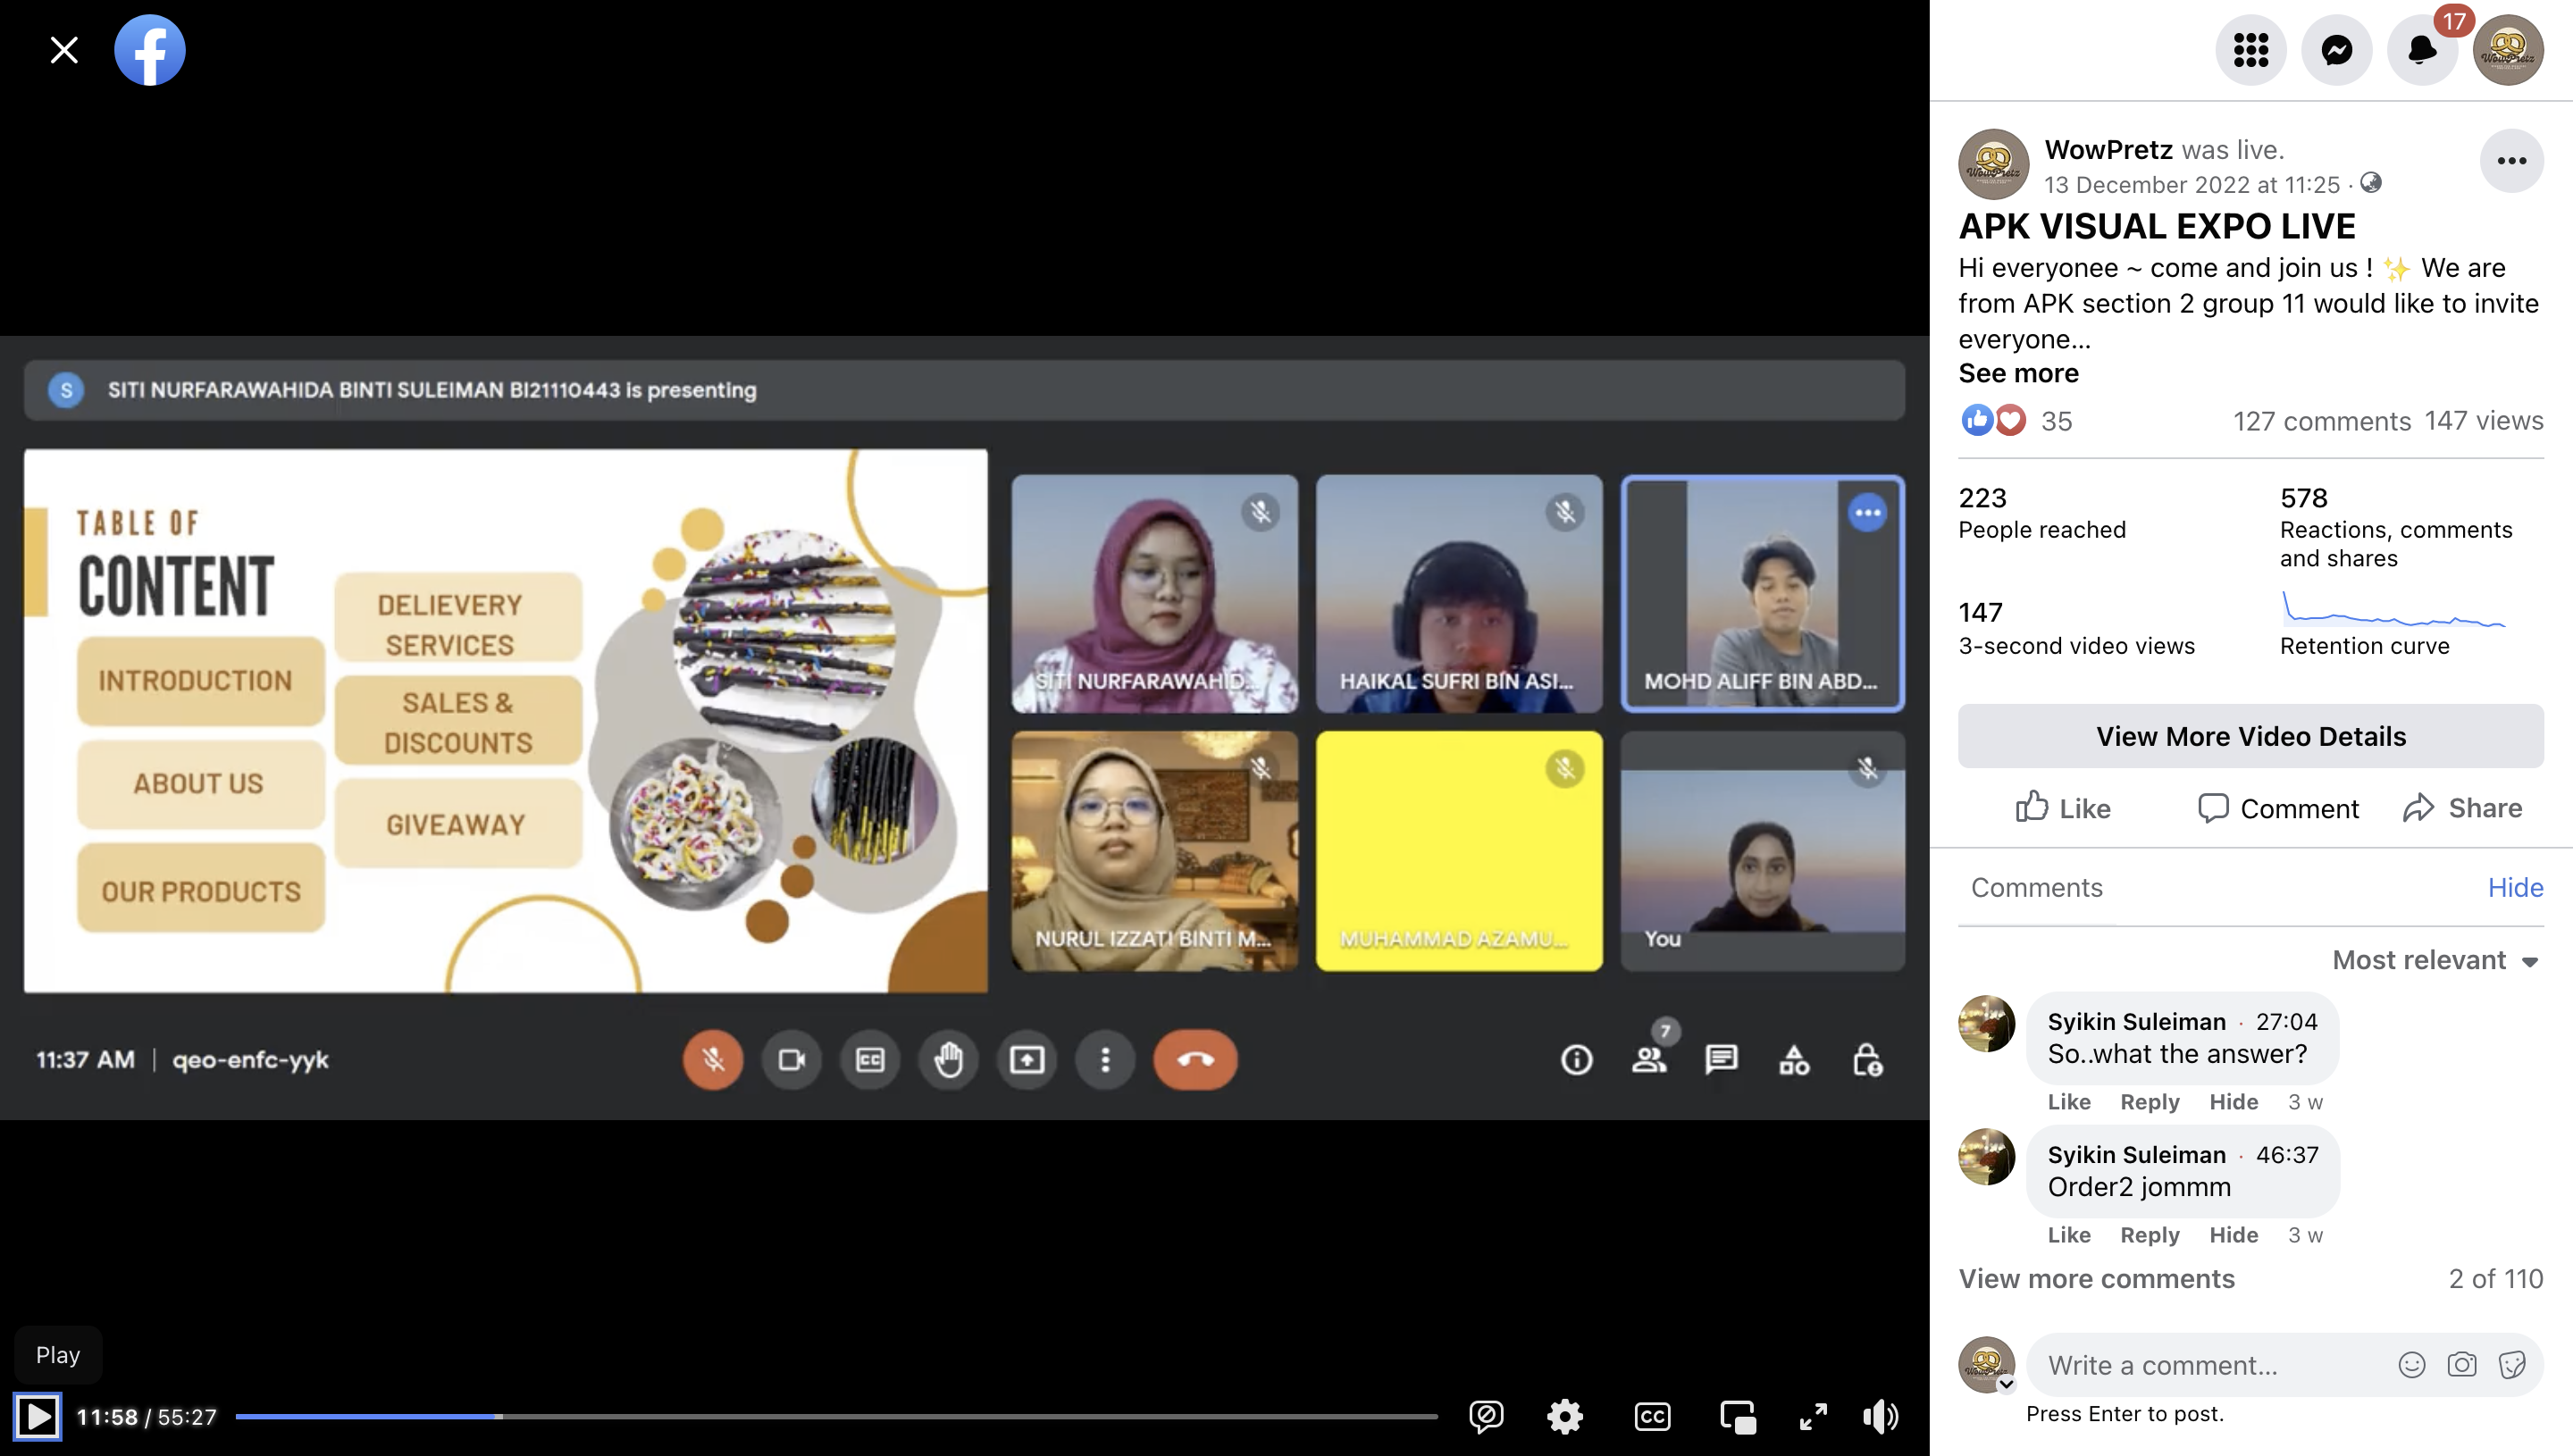Open post options three-dot menu
The height and width of the screenshot is (1456, 2573).
[2511, 161]
